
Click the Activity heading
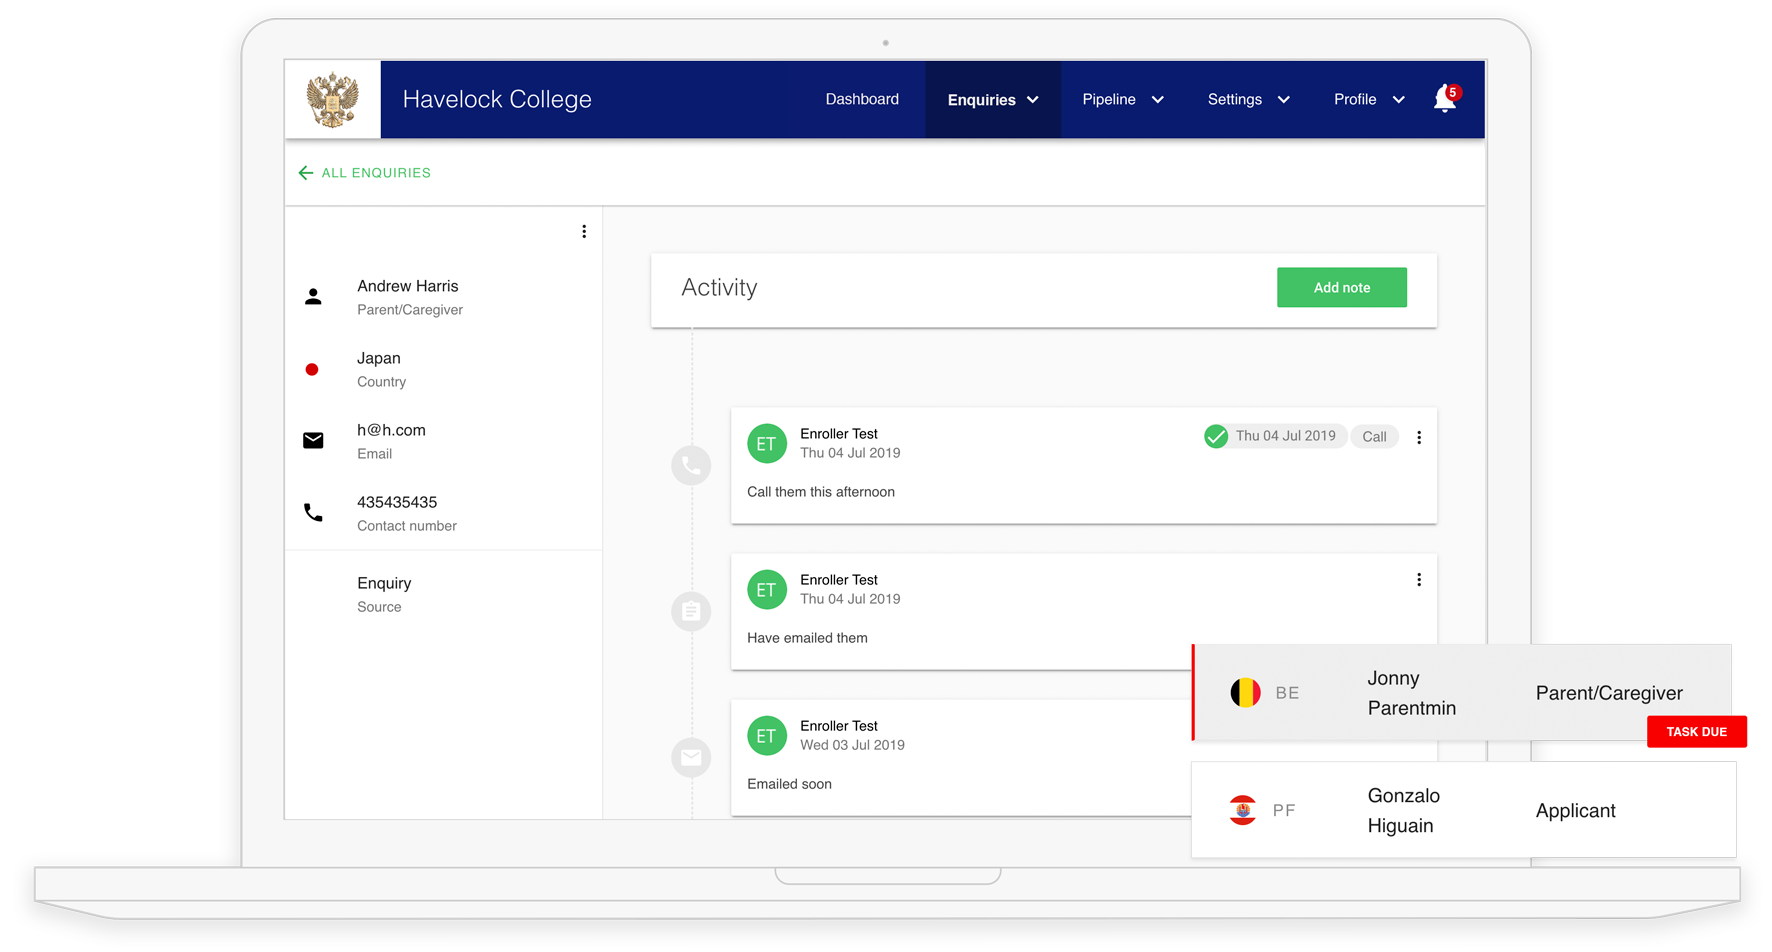[719, 288]
